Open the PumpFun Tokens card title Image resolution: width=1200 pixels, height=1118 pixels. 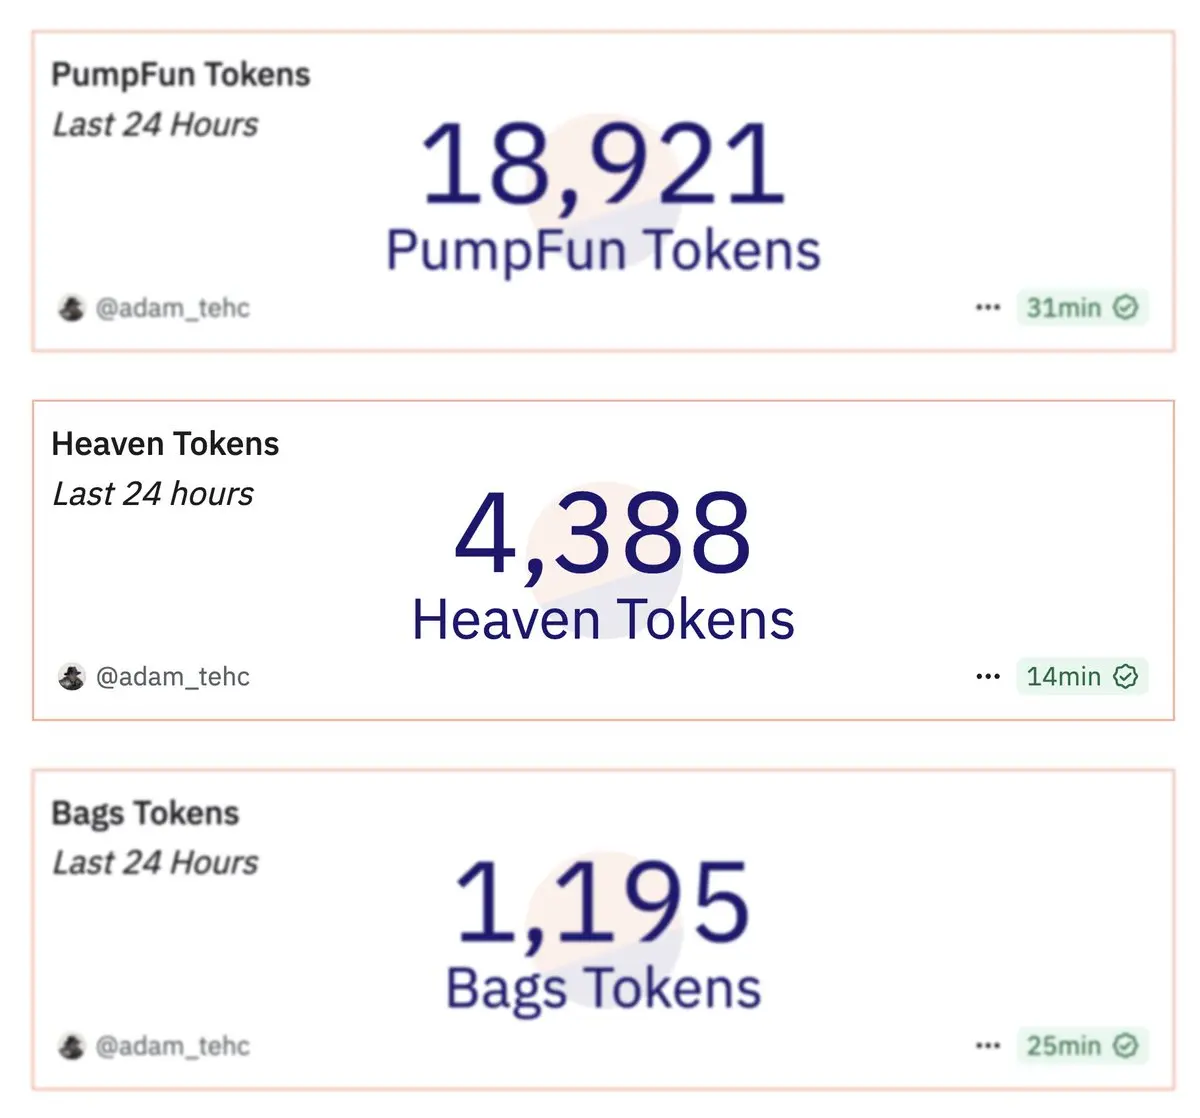point(181,75)
